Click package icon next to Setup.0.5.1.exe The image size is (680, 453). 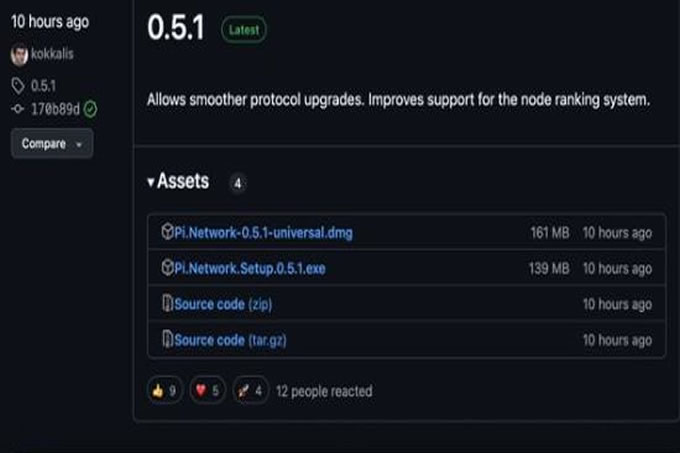click(x=167, y=267)
